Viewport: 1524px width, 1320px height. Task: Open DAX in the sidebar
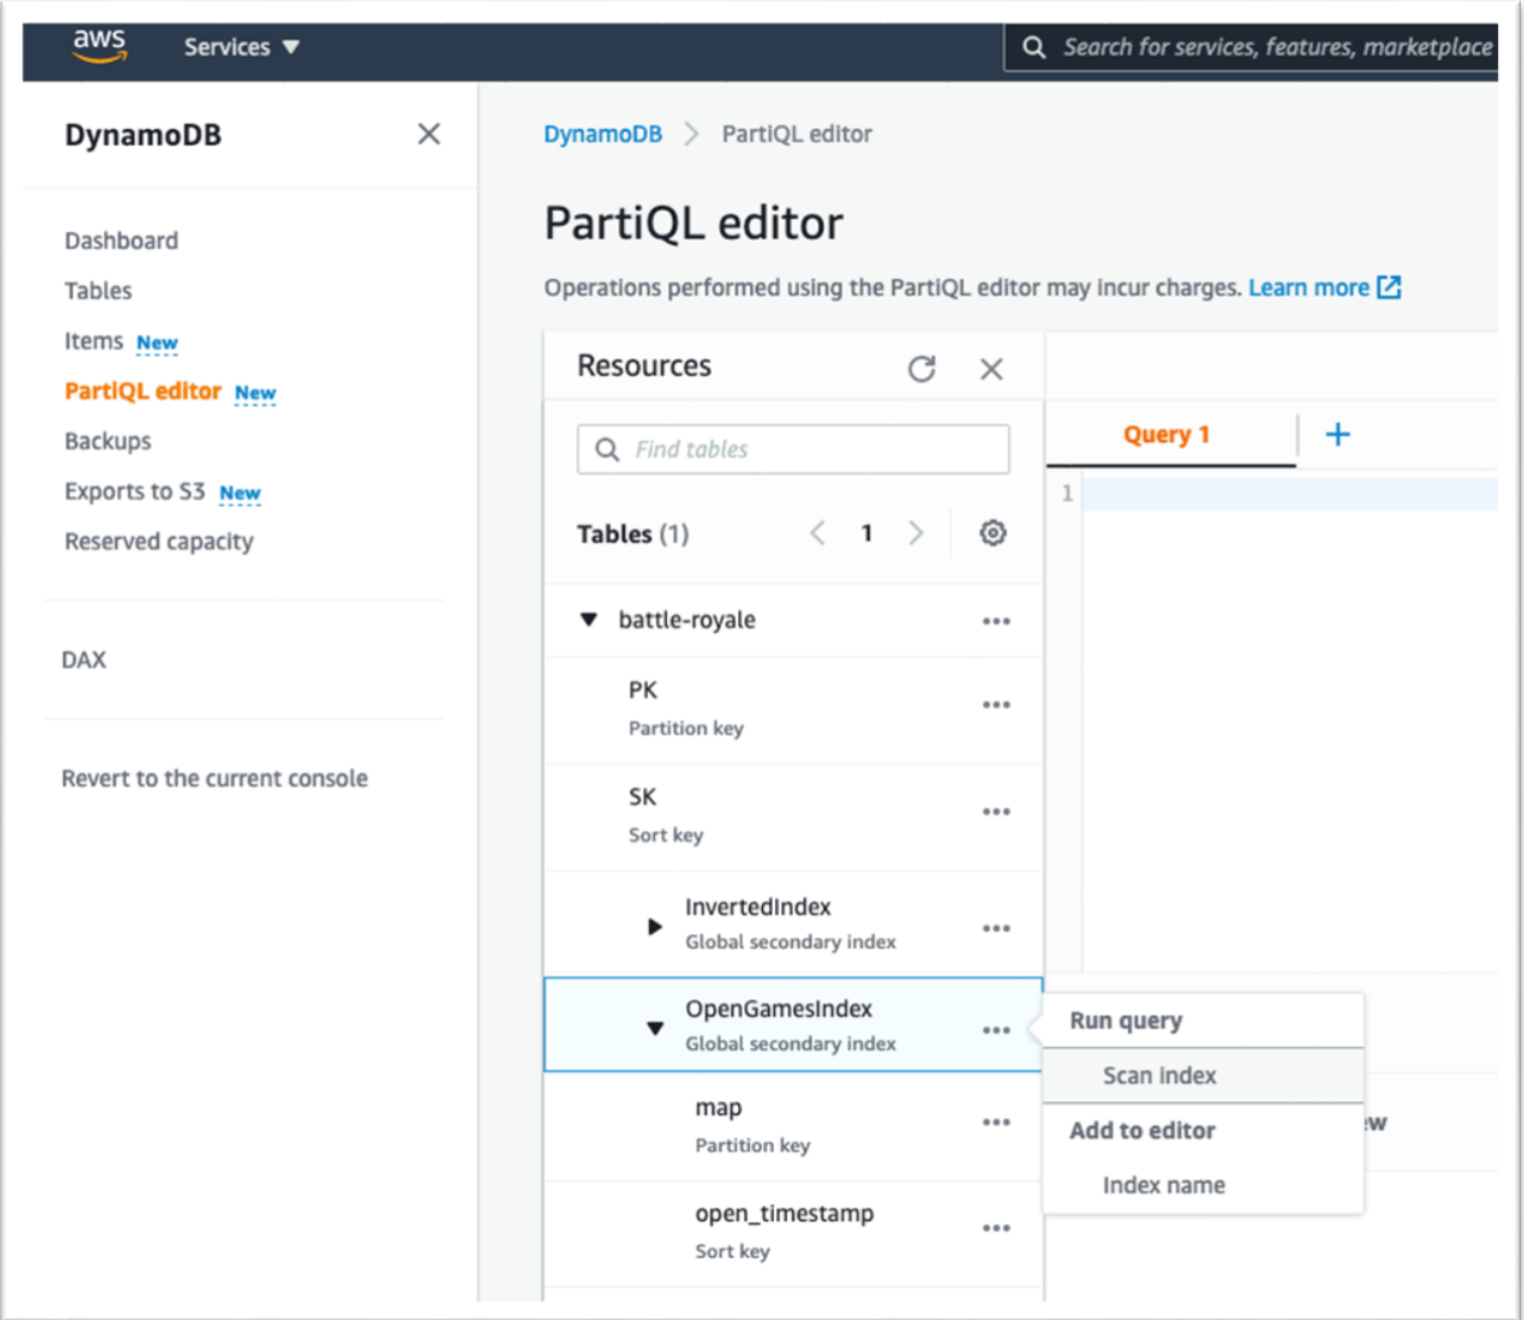tap(84, 660)
